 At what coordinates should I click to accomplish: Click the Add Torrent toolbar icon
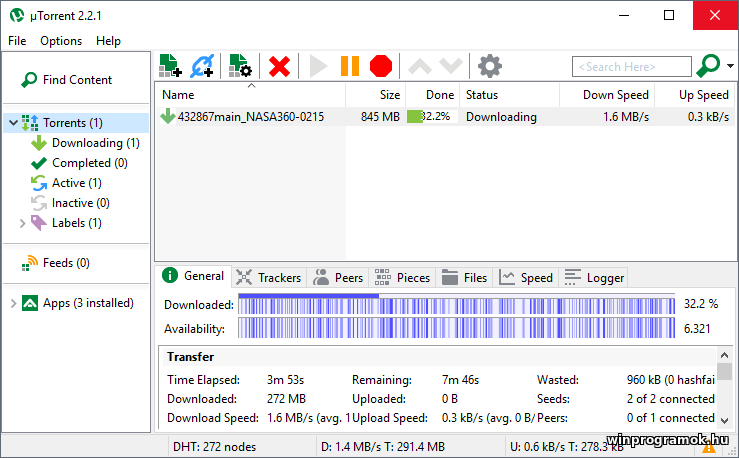point(170,66)
